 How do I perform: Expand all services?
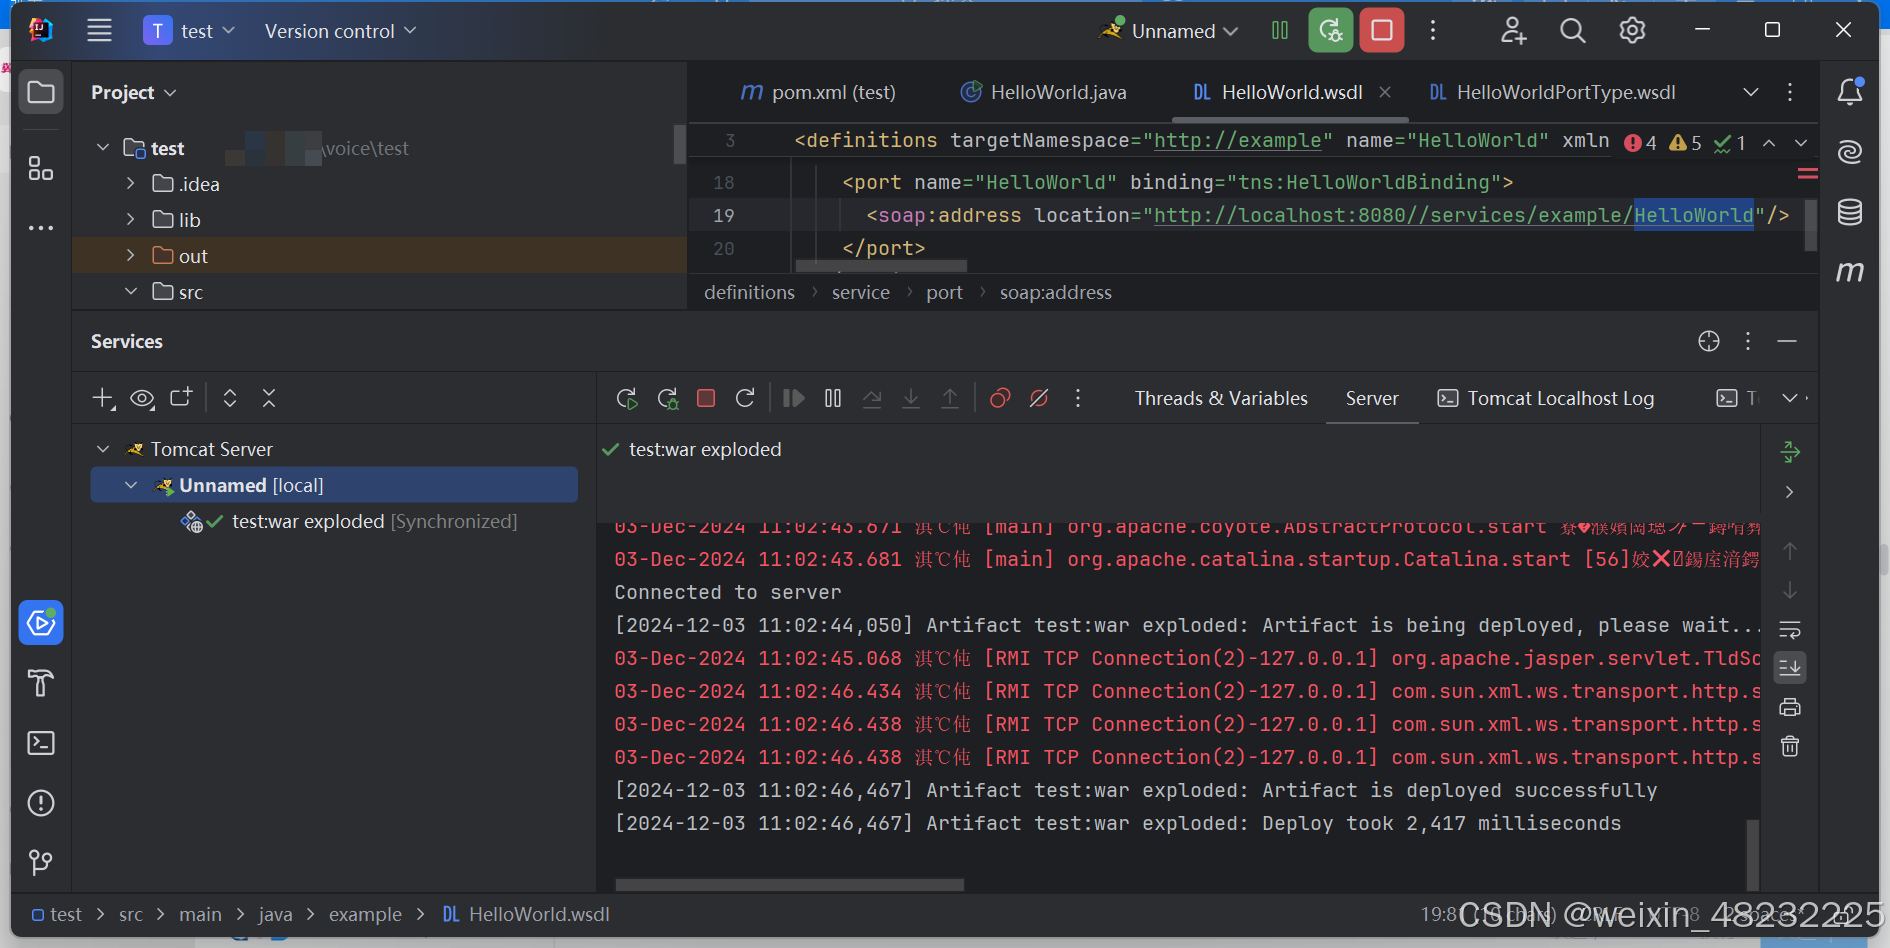pos(230,398)
